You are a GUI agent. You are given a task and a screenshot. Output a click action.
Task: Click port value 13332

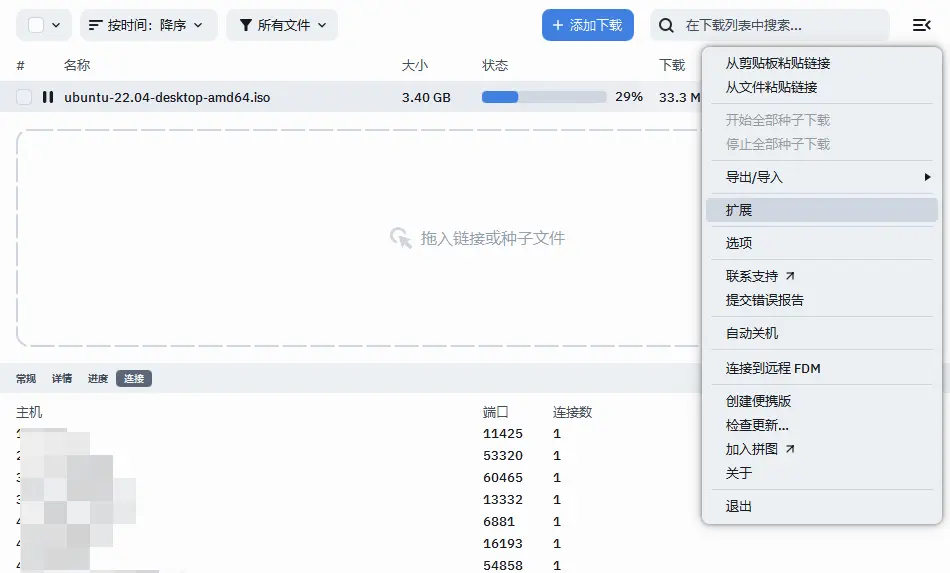503,500
